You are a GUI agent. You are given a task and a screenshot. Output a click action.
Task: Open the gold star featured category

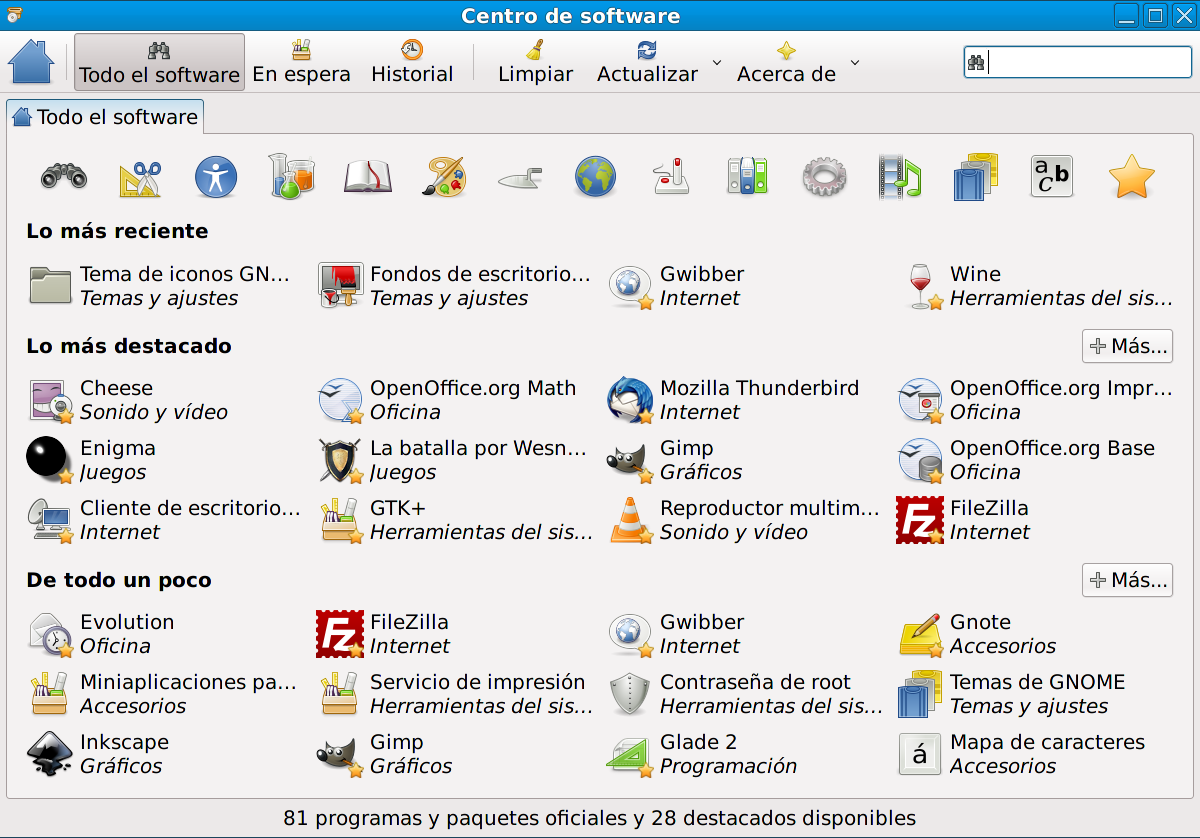(x=1132, y=177)
